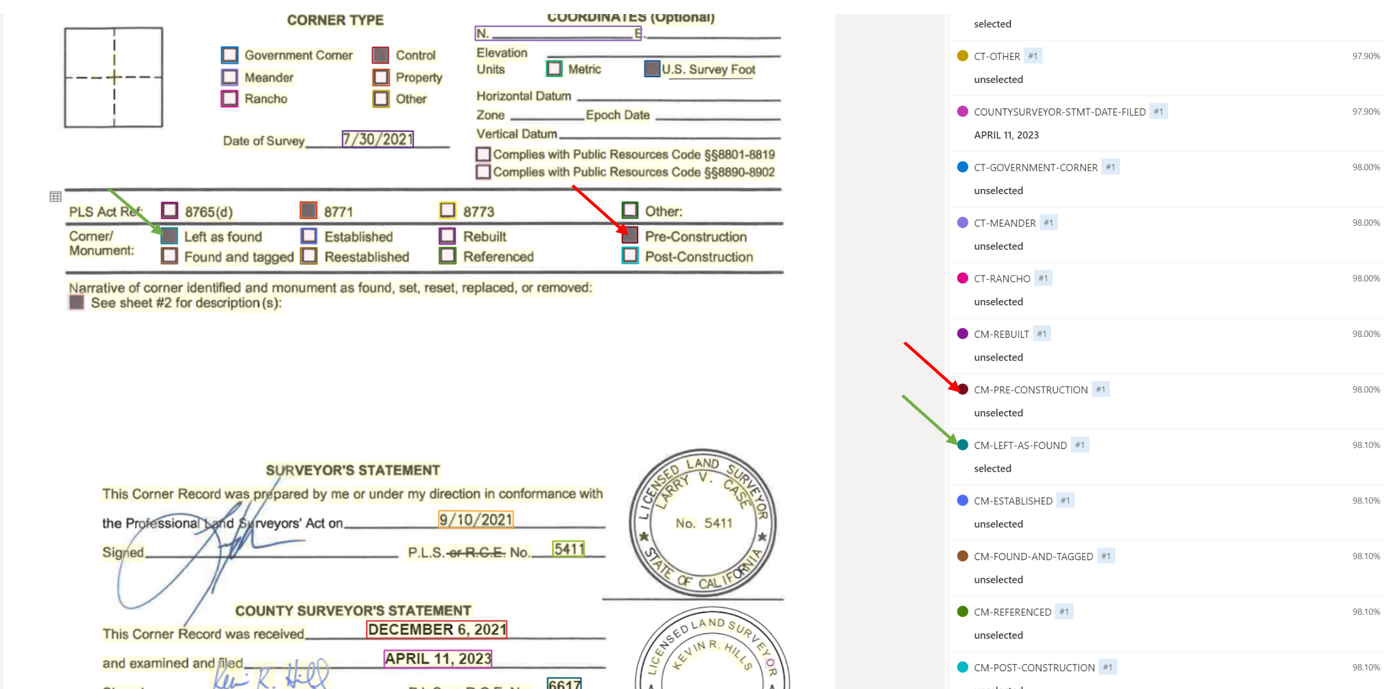The width and height of the screenshot is (1392, 689).
Task: Click the 8771 PLS Act Ref checkbox
Action: [x=309, y=211]
